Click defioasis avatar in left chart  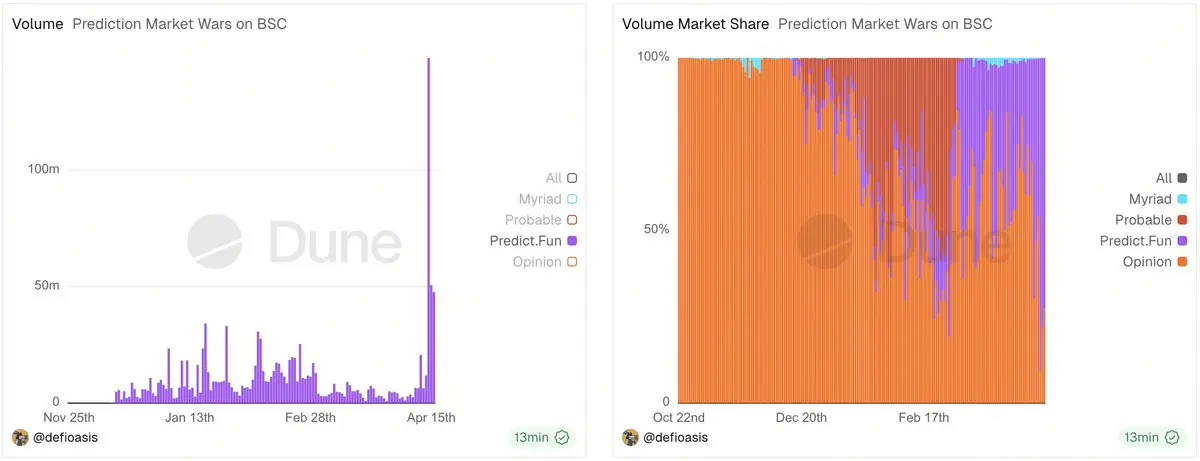(x=20, y=437)
